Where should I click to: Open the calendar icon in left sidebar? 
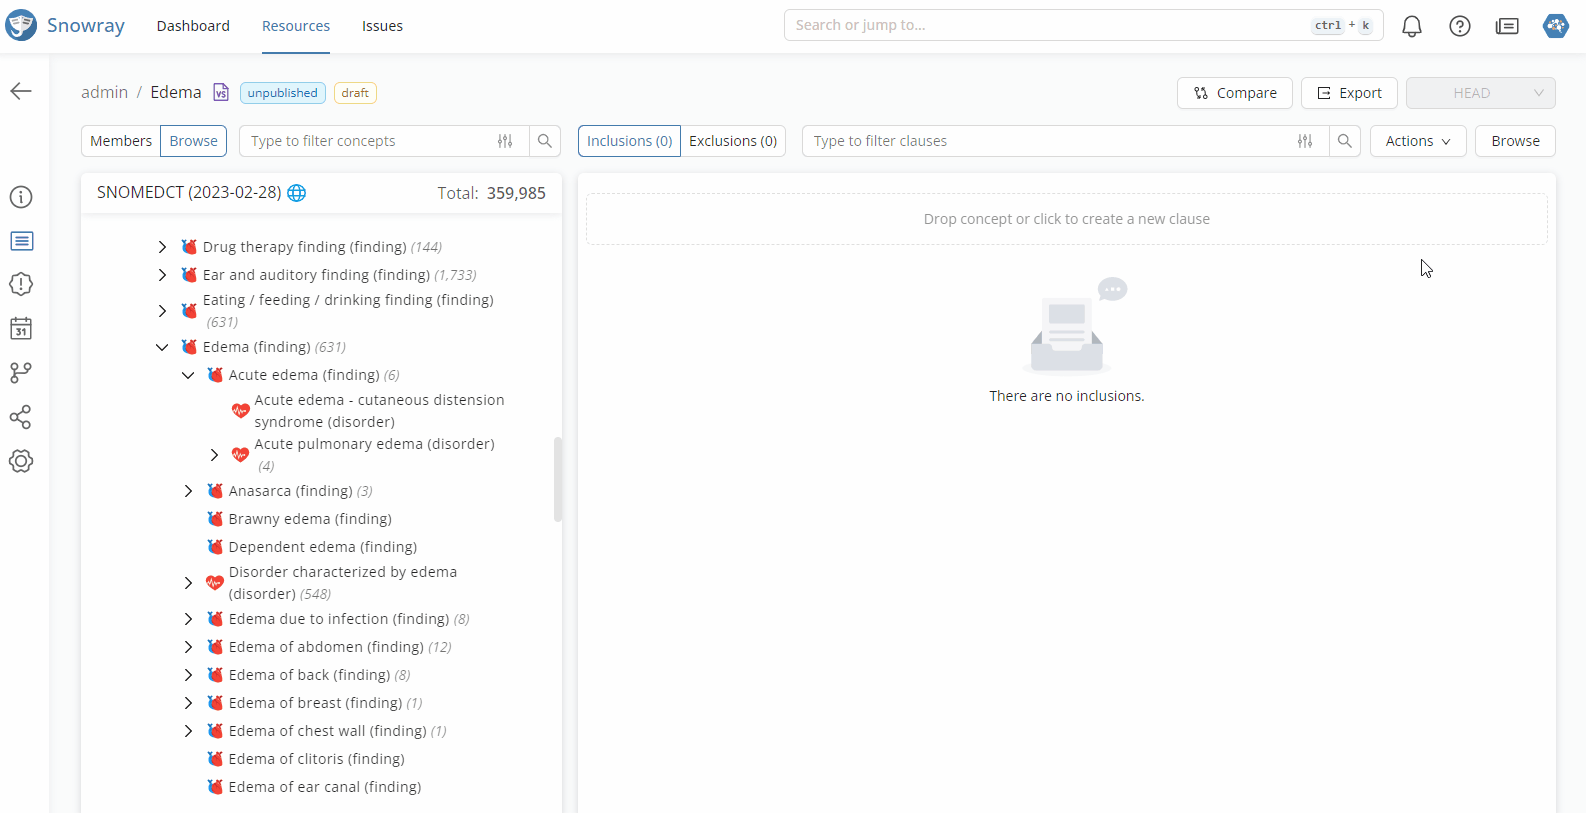(x=21, y=329)
